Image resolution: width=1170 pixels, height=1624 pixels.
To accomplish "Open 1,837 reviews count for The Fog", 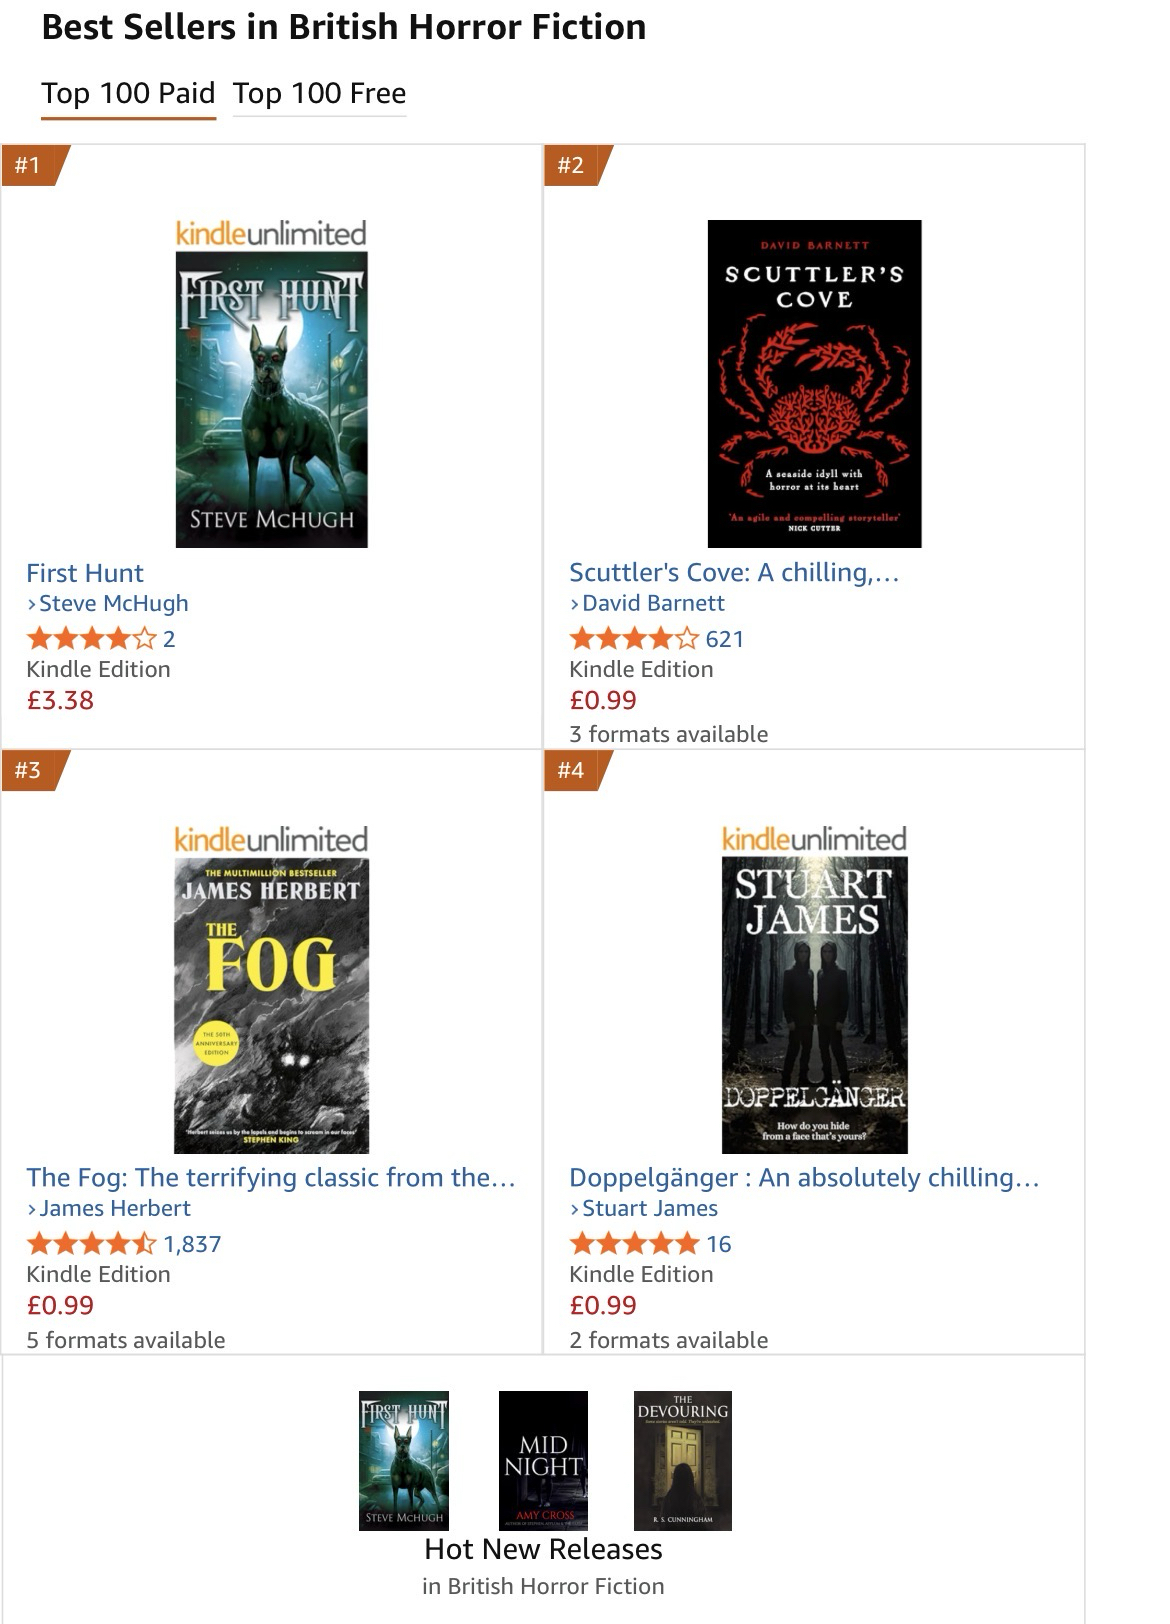I will 192,1245.
